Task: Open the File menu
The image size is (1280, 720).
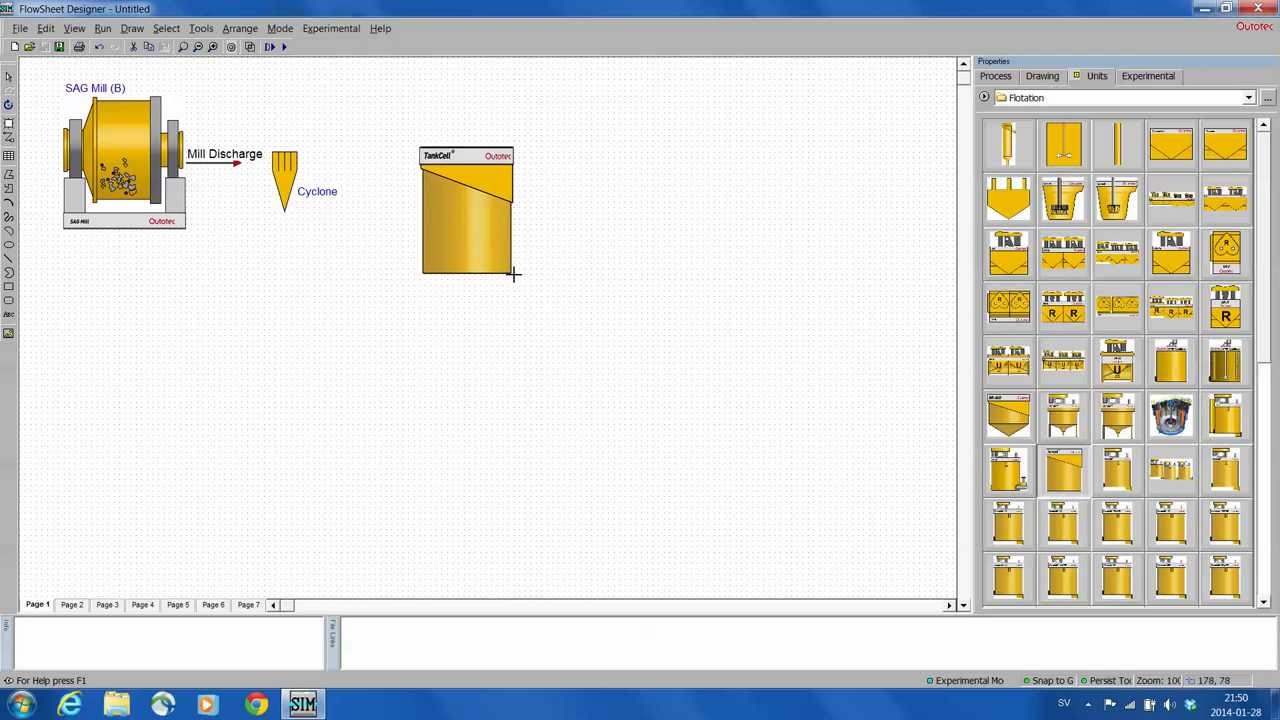Action: pyautogui.click(x=20, y=28)
